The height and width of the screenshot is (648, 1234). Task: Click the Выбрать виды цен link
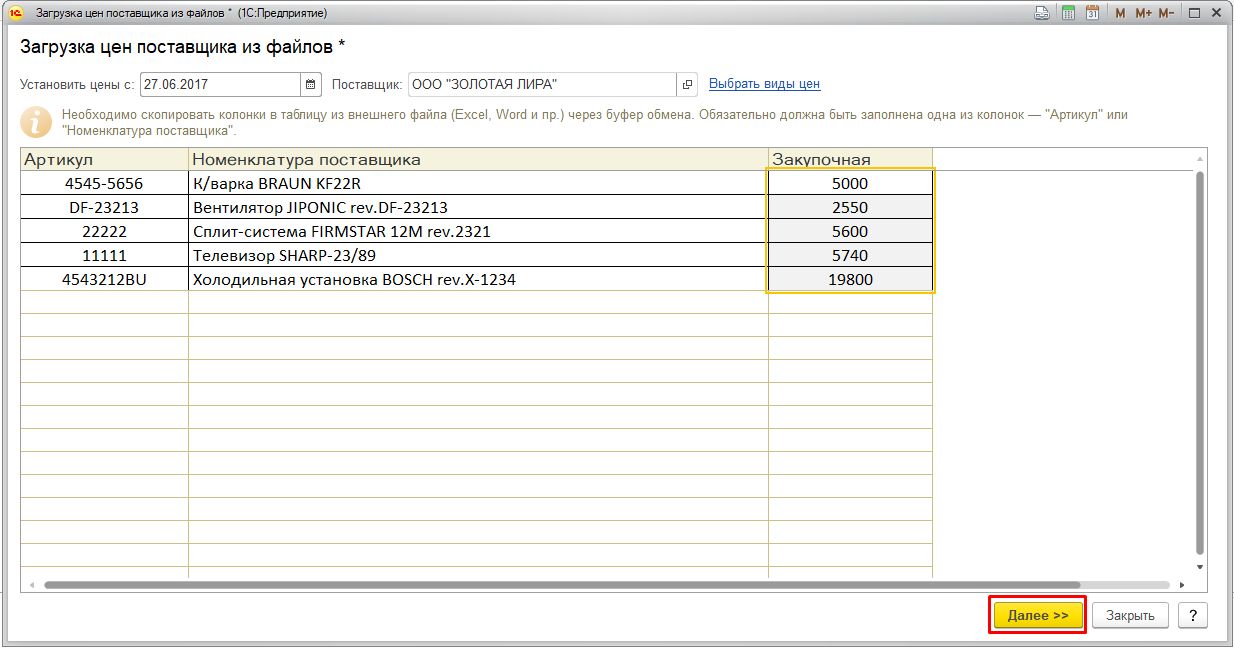(x=764, y=84)
